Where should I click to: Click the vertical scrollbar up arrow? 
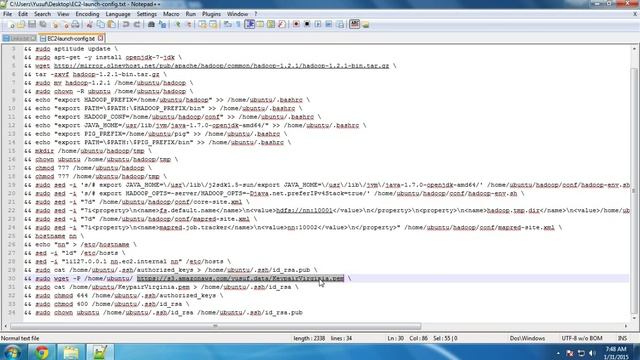click(634, 49)
